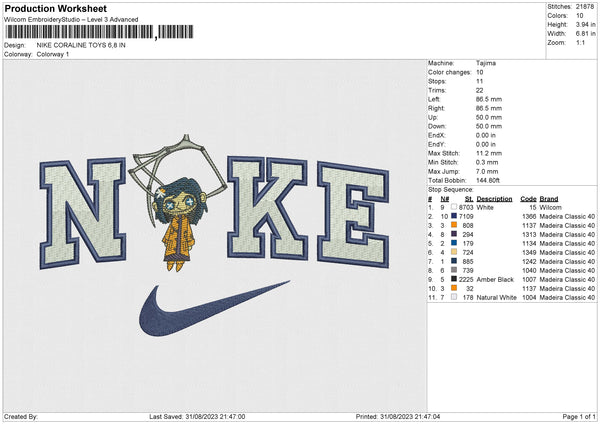This screenshot has width=600, height=424.
Task: Click the "Printed: 31/08/2023 21:47:04" footer
Action: point(398,416)
